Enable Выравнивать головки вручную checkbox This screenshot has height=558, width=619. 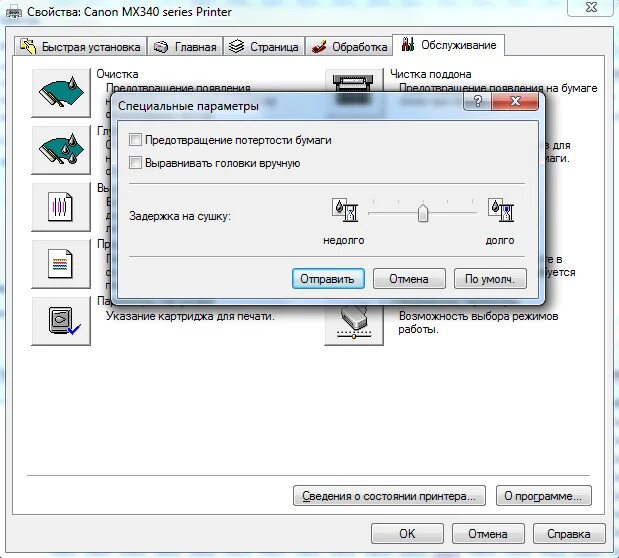coord(135,162)
